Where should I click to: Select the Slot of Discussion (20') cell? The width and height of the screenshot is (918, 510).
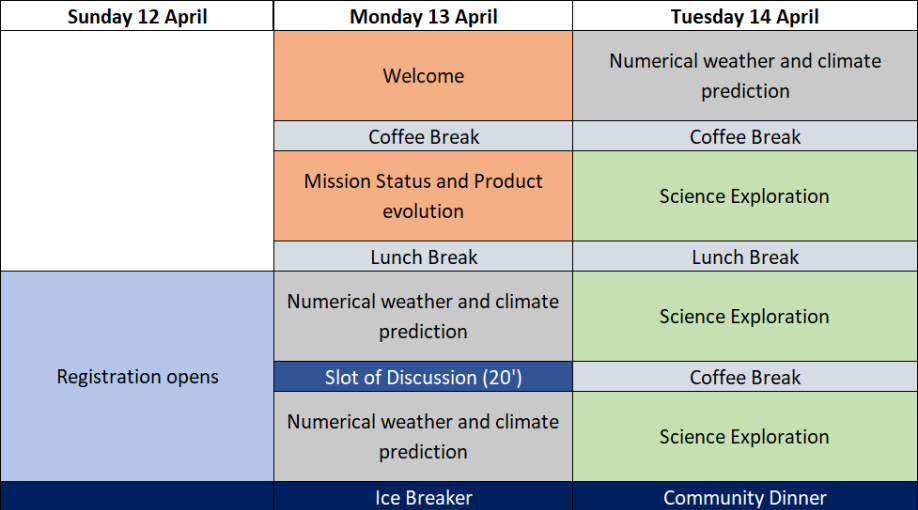(x=423, y=377)
